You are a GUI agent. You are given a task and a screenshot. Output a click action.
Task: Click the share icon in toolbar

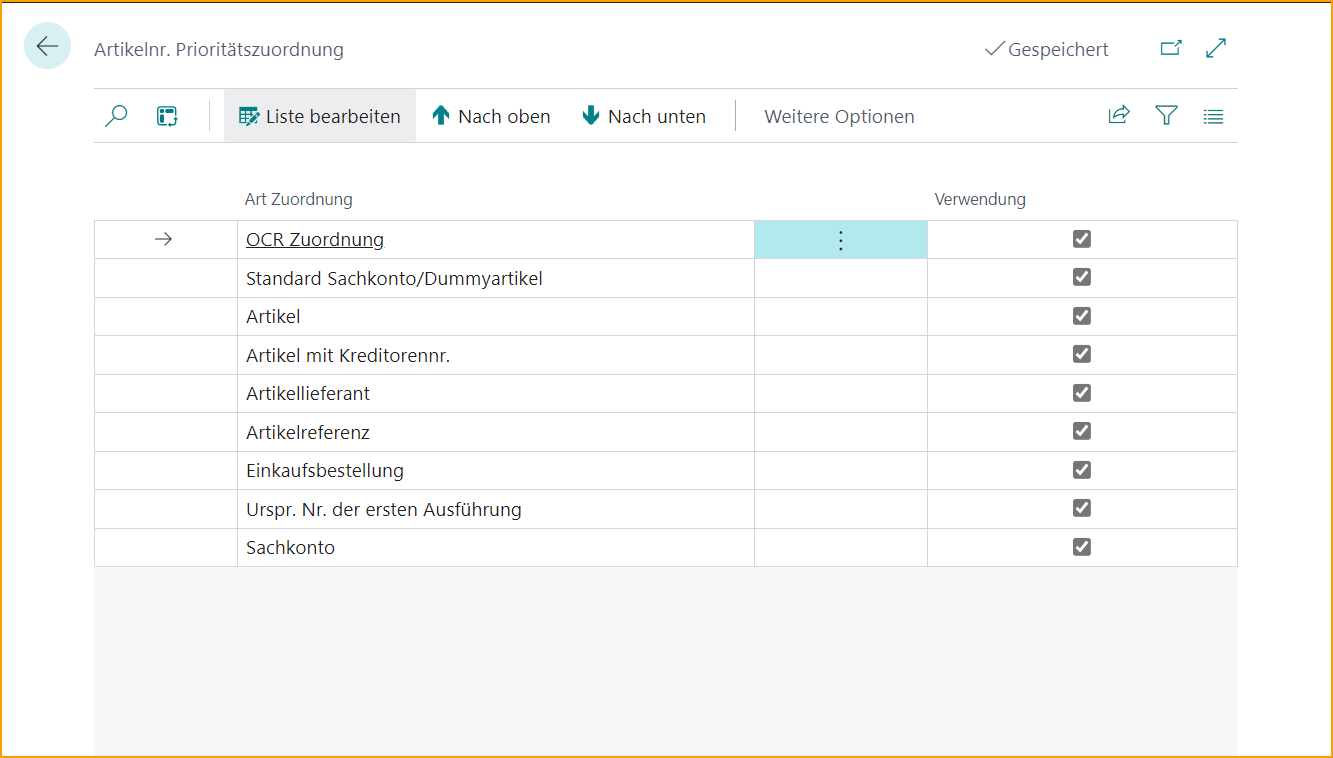(1119, 116)
